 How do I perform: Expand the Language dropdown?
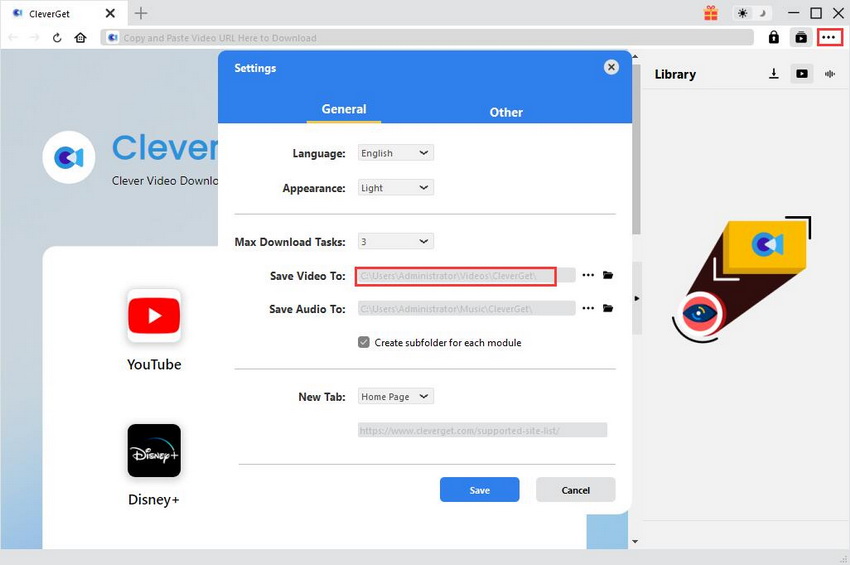395,153
